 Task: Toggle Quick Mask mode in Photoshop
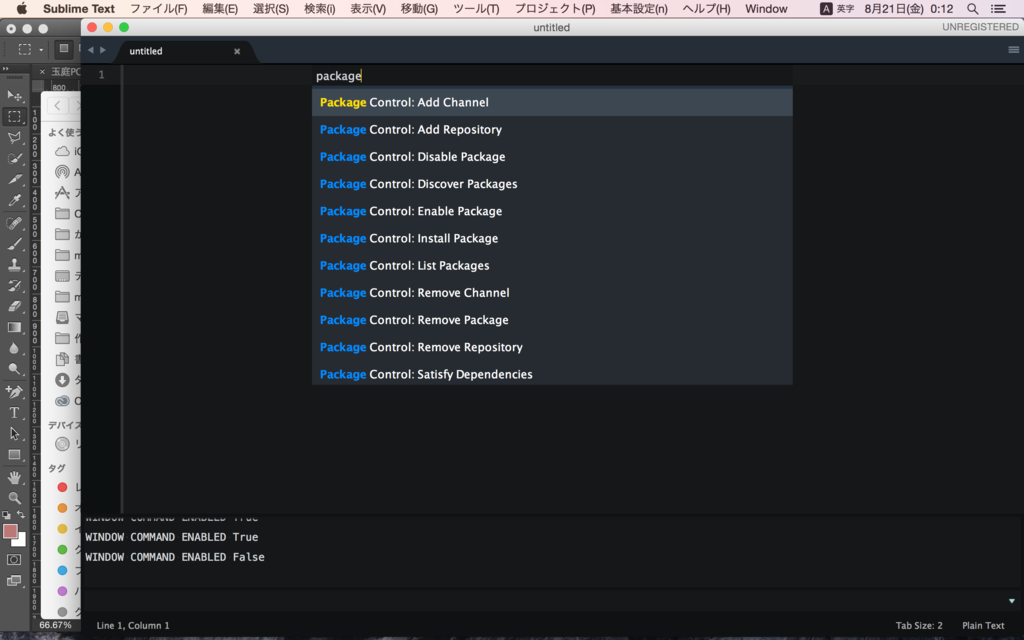tap(14, 560)
